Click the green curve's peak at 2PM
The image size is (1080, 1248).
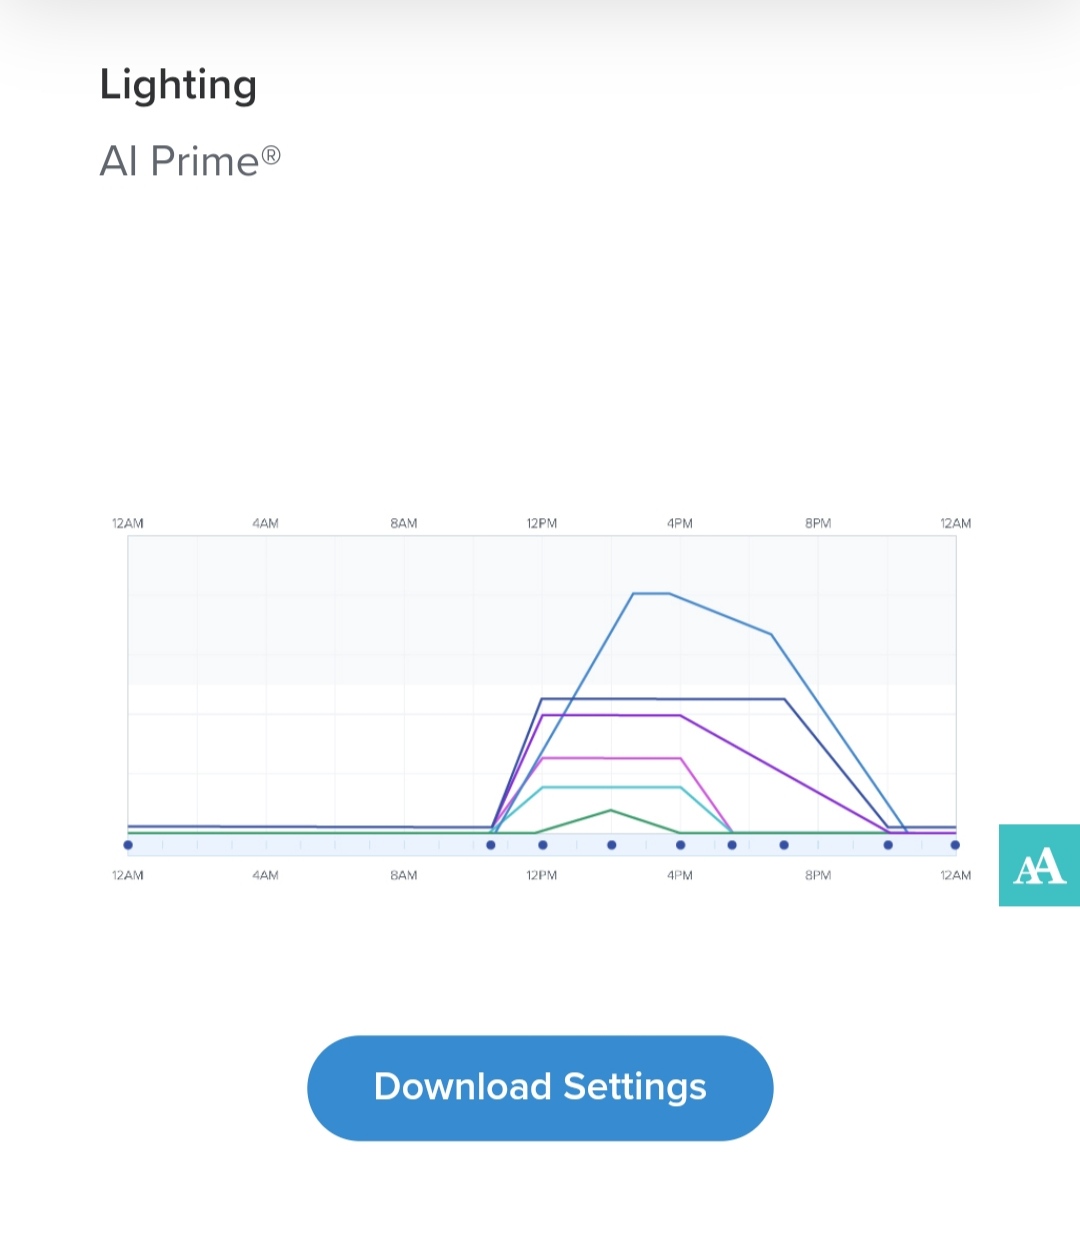(611, 810)
